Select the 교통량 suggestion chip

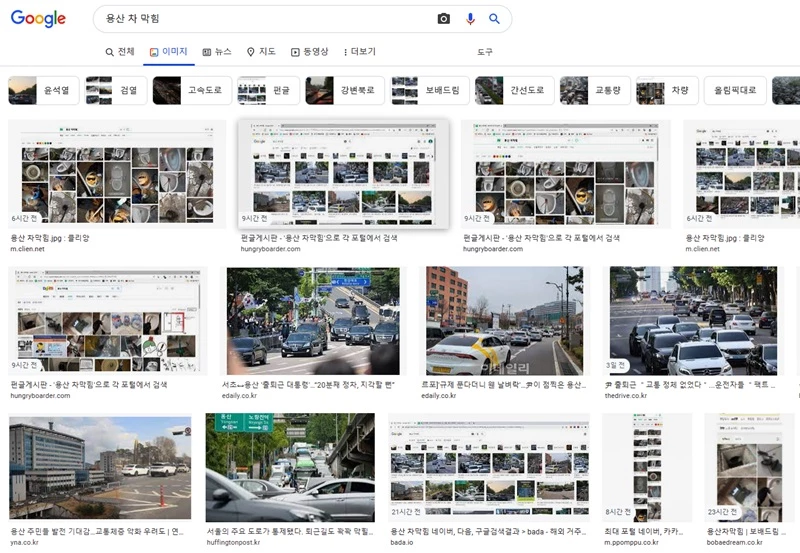pyautogui.click(x=595, y=91)
